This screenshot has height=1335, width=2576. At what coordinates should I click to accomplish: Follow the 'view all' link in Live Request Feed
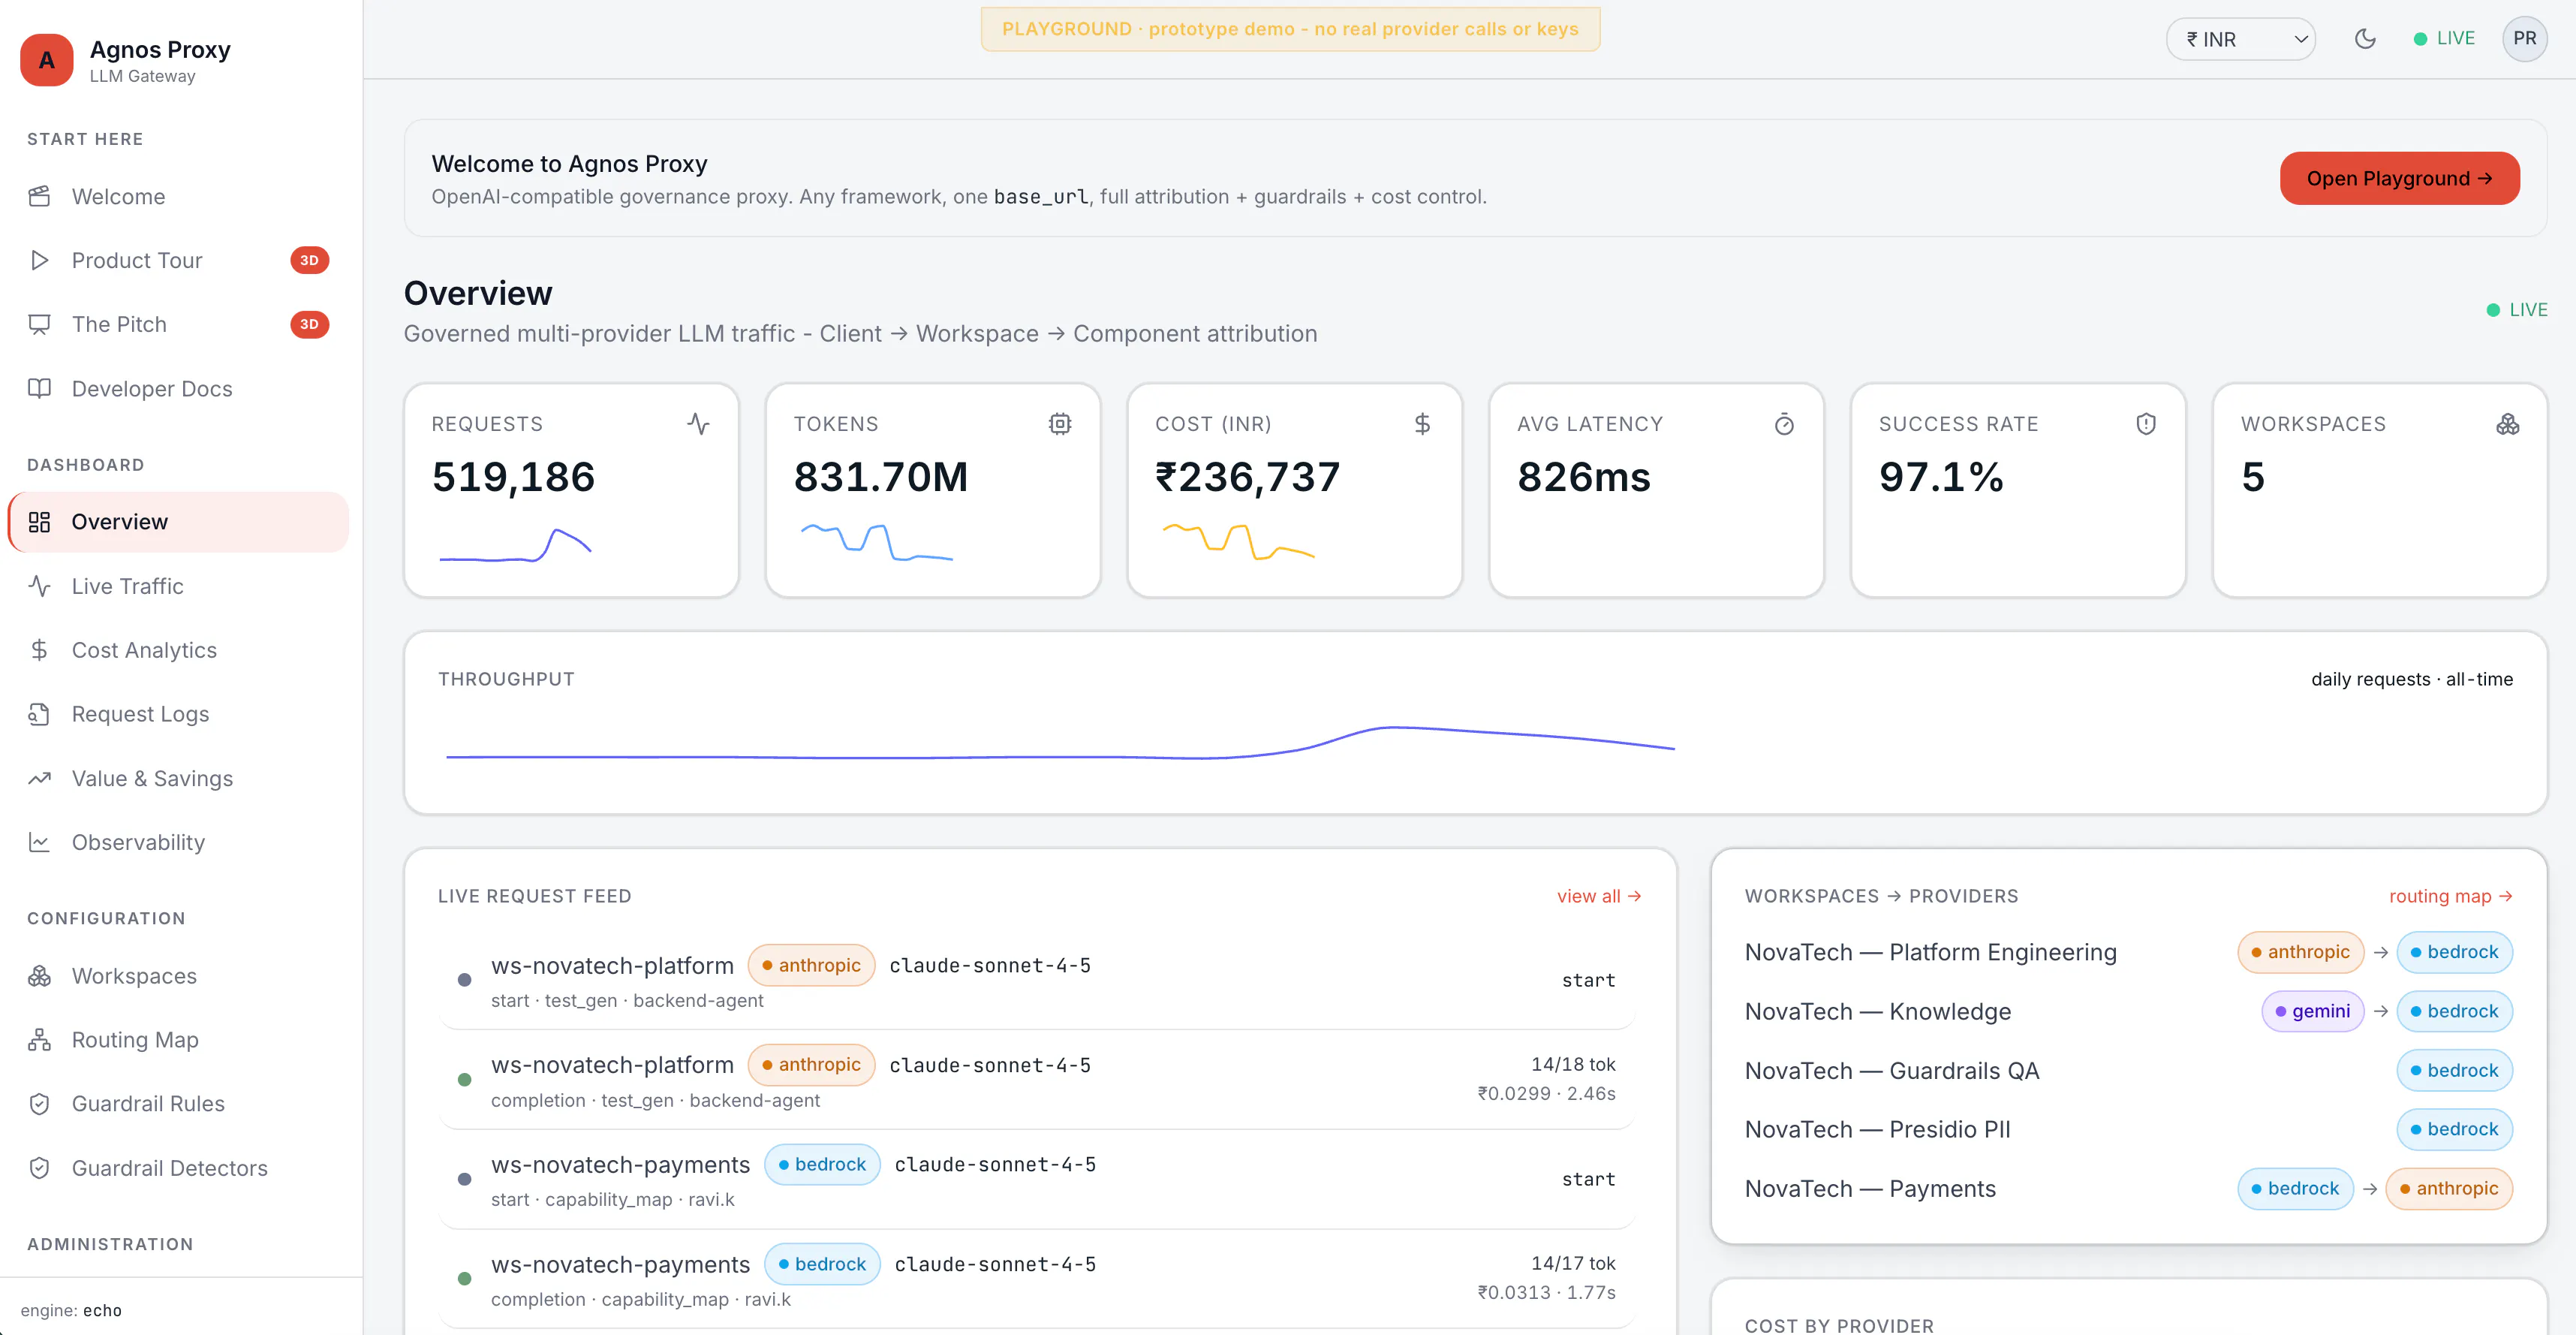point(1598,896)
